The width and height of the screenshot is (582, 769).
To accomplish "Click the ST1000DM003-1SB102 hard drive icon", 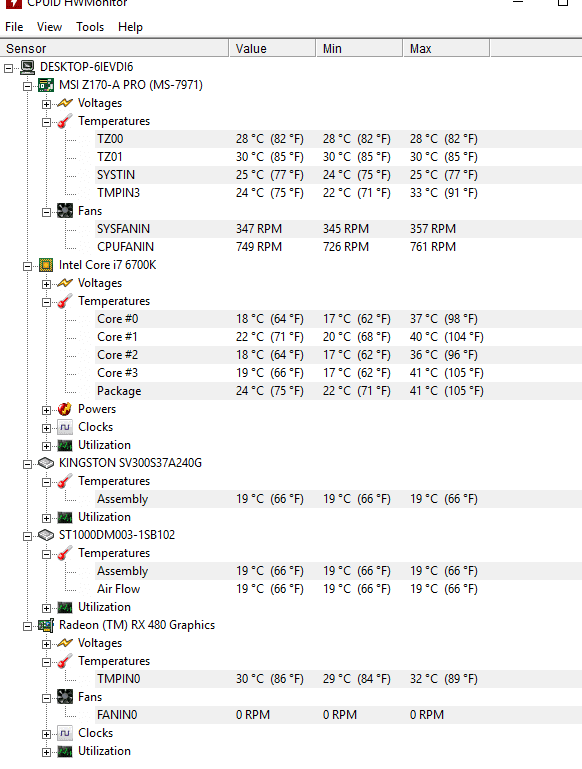I will pos(46,535).
